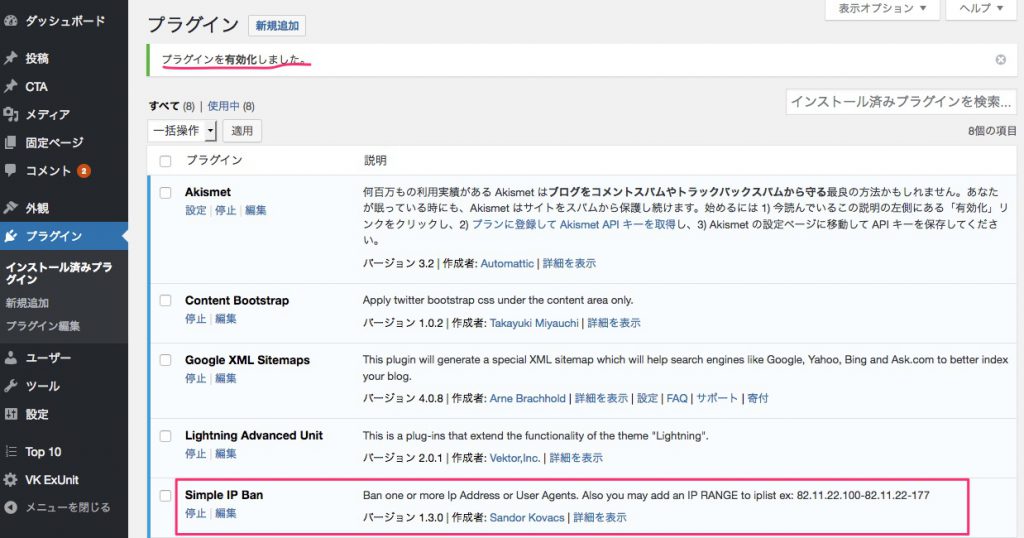Click Lightning Advanced Unit's 停止 link
The width and height of the screenshot is (1024, 538).
[195, 454]
